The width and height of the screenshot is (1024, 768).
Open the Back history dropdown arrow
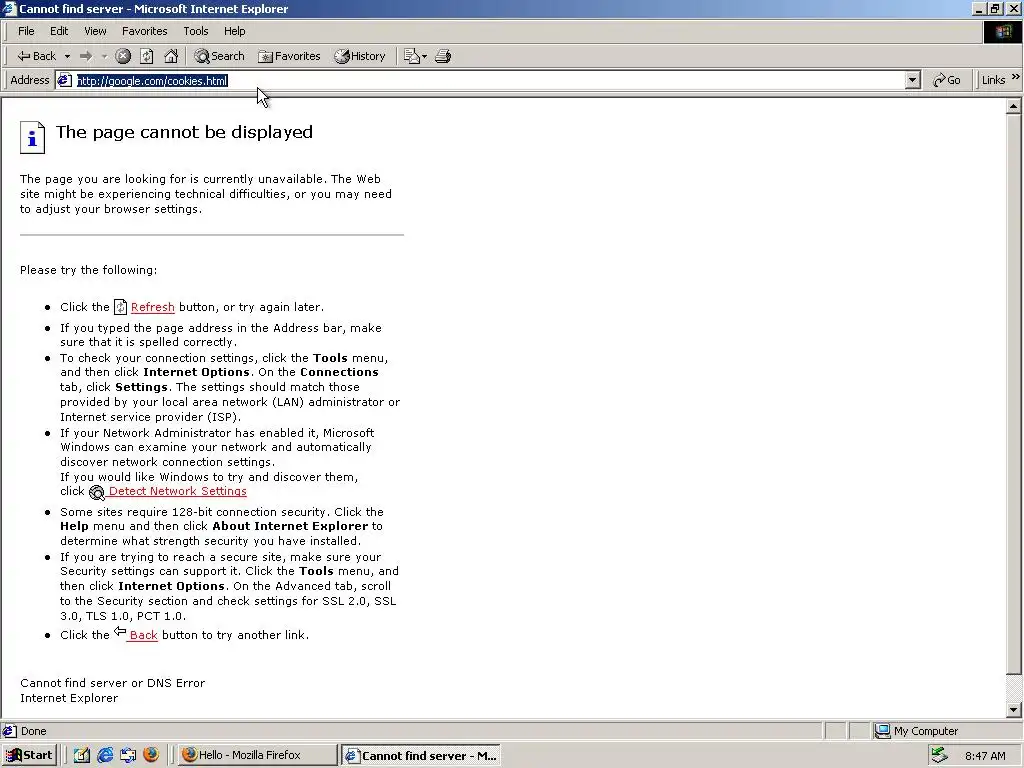pos(67,57)
